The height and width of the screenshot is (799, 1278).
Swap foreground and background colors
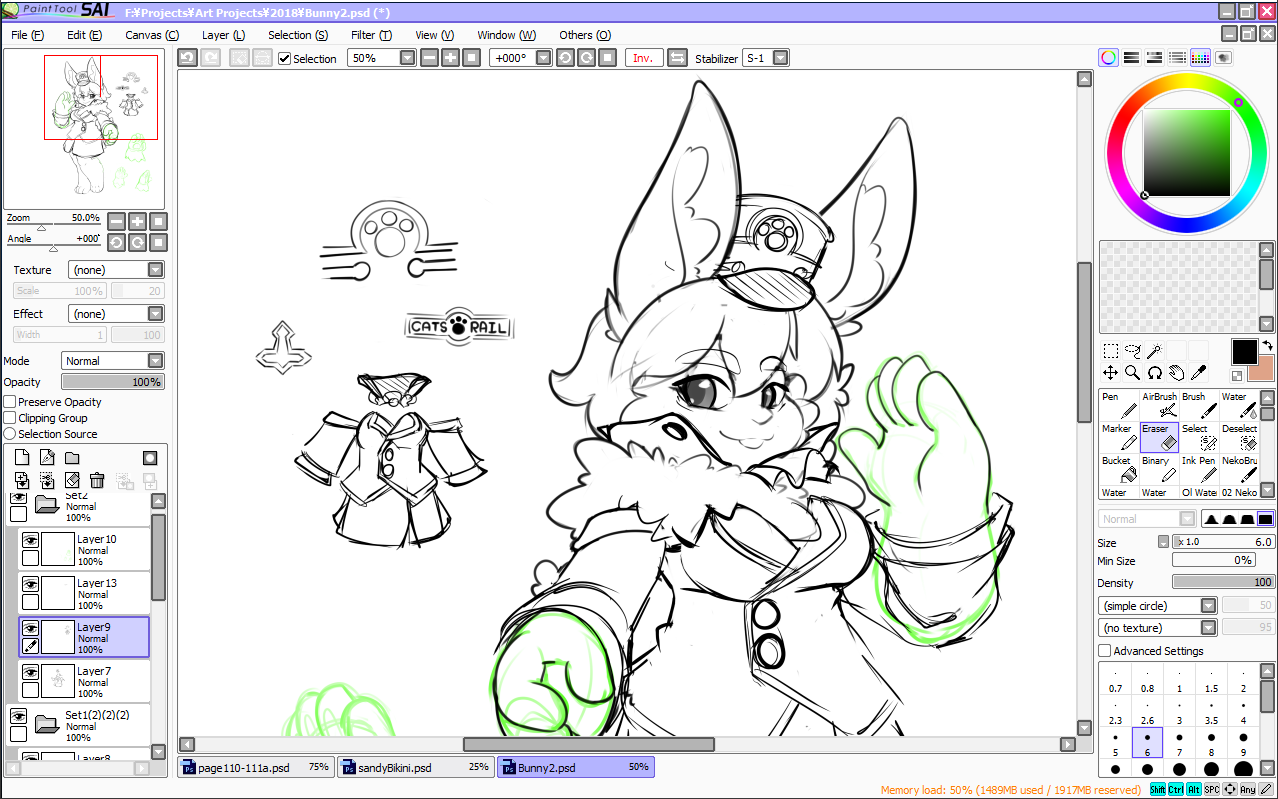[1267, 346]
